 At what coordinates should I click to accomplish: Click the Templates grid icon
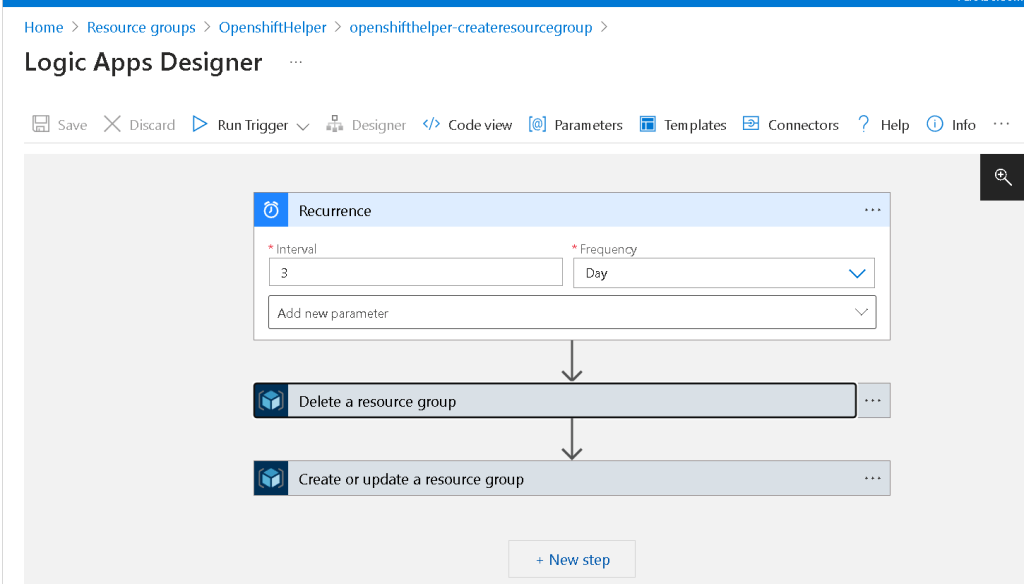pos(647,124)
